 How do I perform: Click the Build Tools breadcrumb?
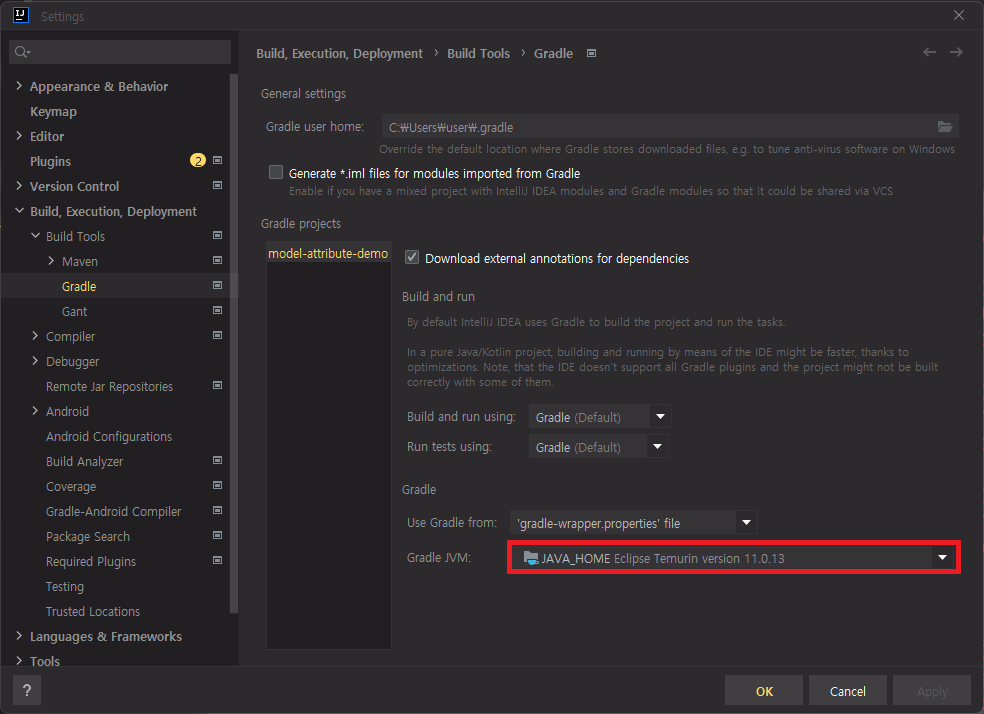tap(478, 54)
